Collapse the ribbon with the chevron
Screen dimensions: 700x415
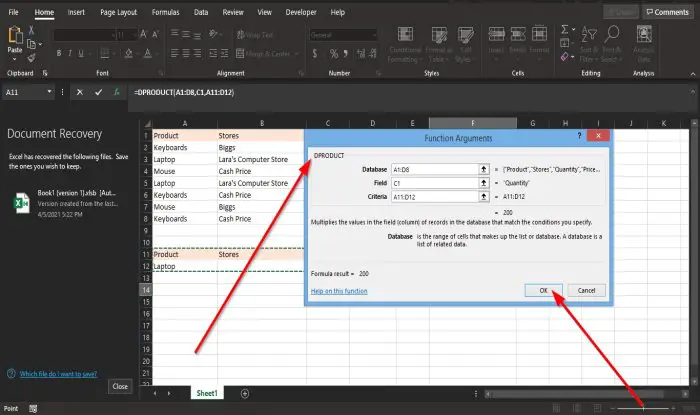693,74
